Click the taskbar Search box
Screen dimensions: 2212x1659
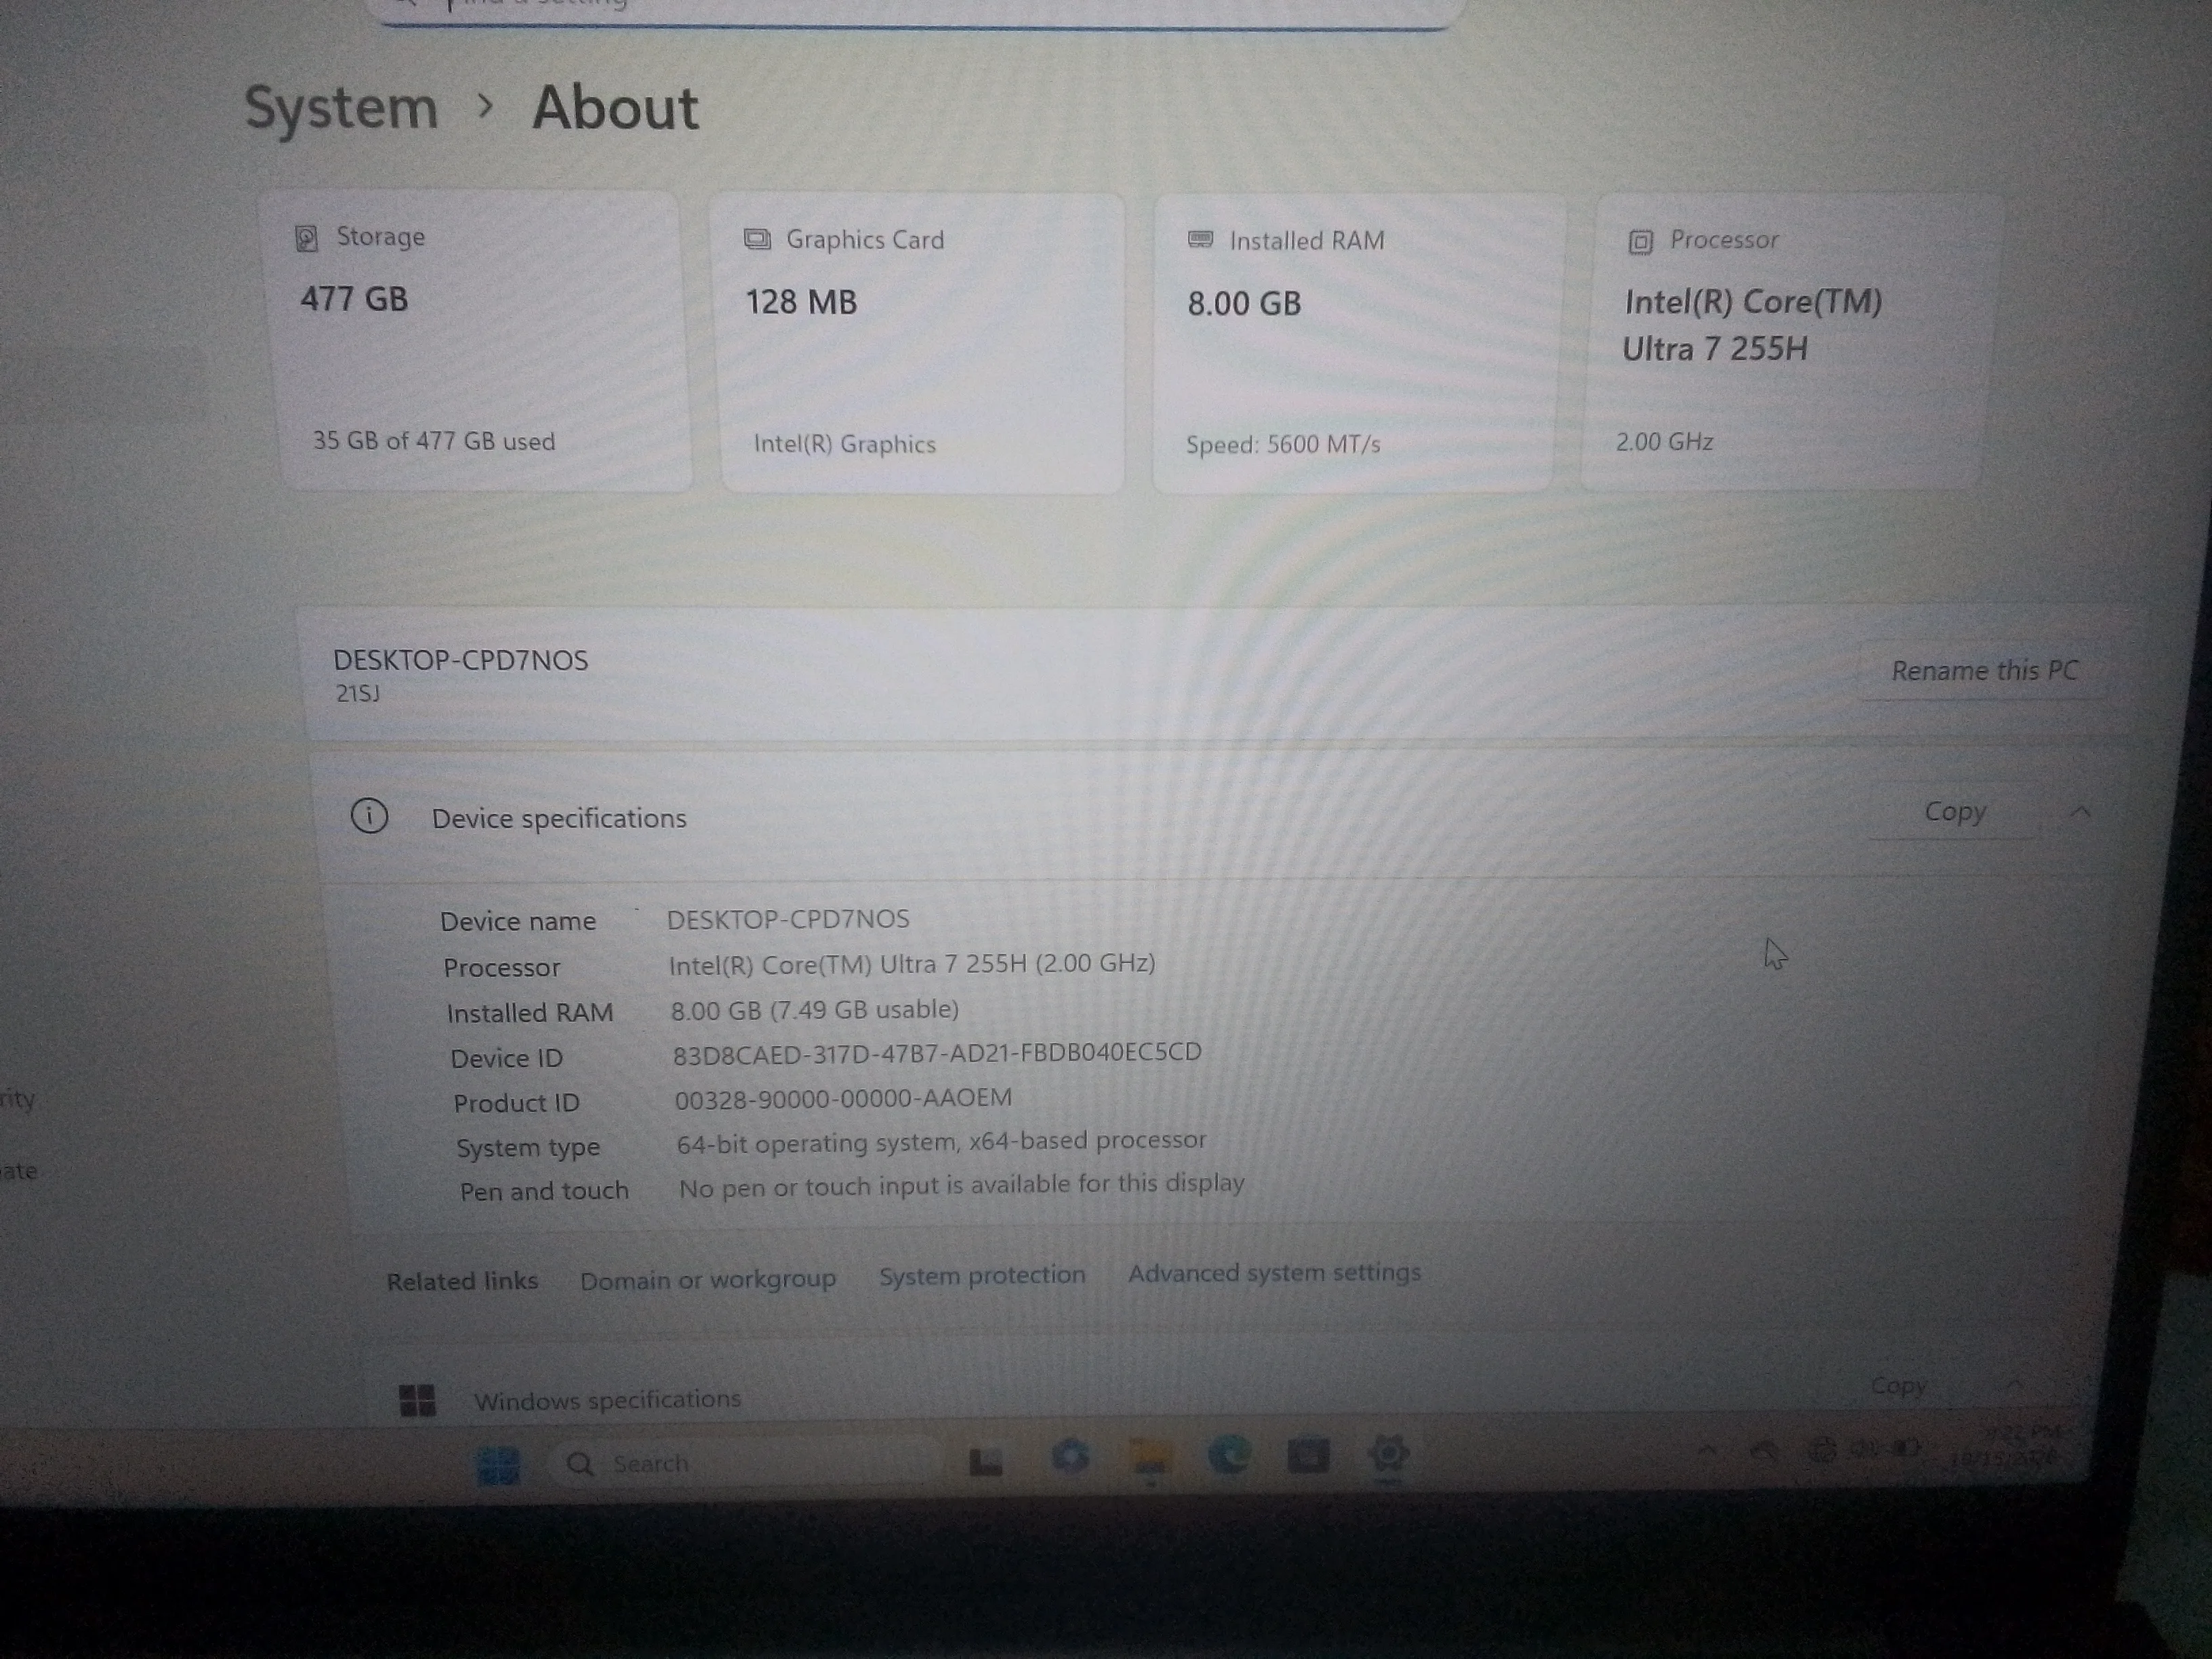[745, 1464]
